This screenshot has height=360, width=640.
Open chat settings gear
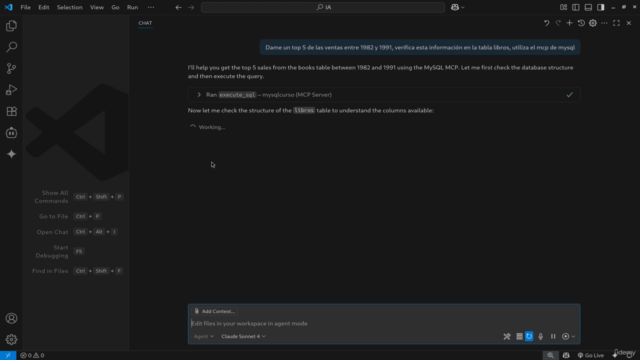pyautogui.click(x=593, y=23)
